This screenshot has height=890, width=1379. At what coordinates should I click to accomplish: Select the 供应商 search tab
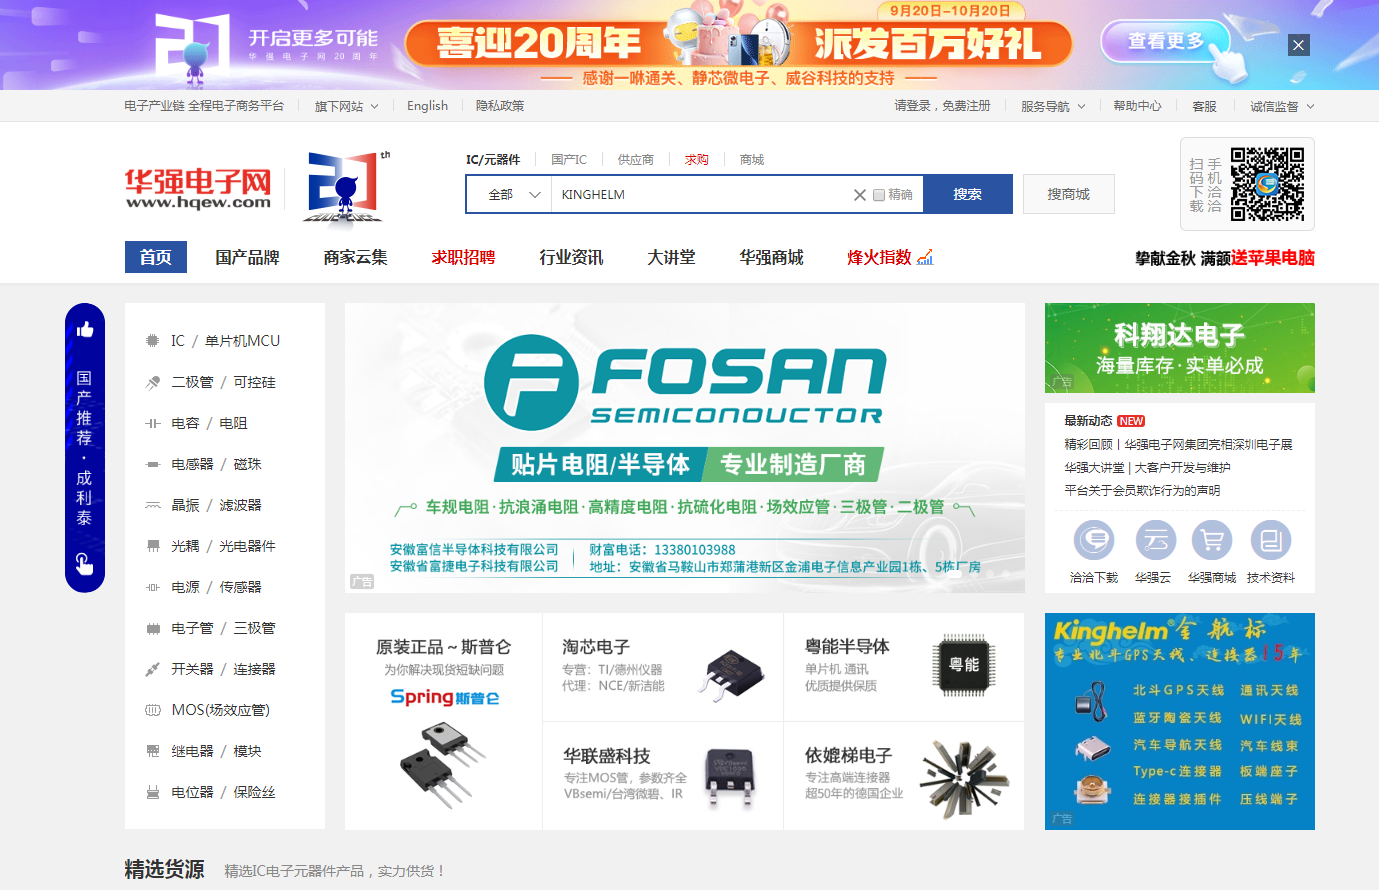636,159
